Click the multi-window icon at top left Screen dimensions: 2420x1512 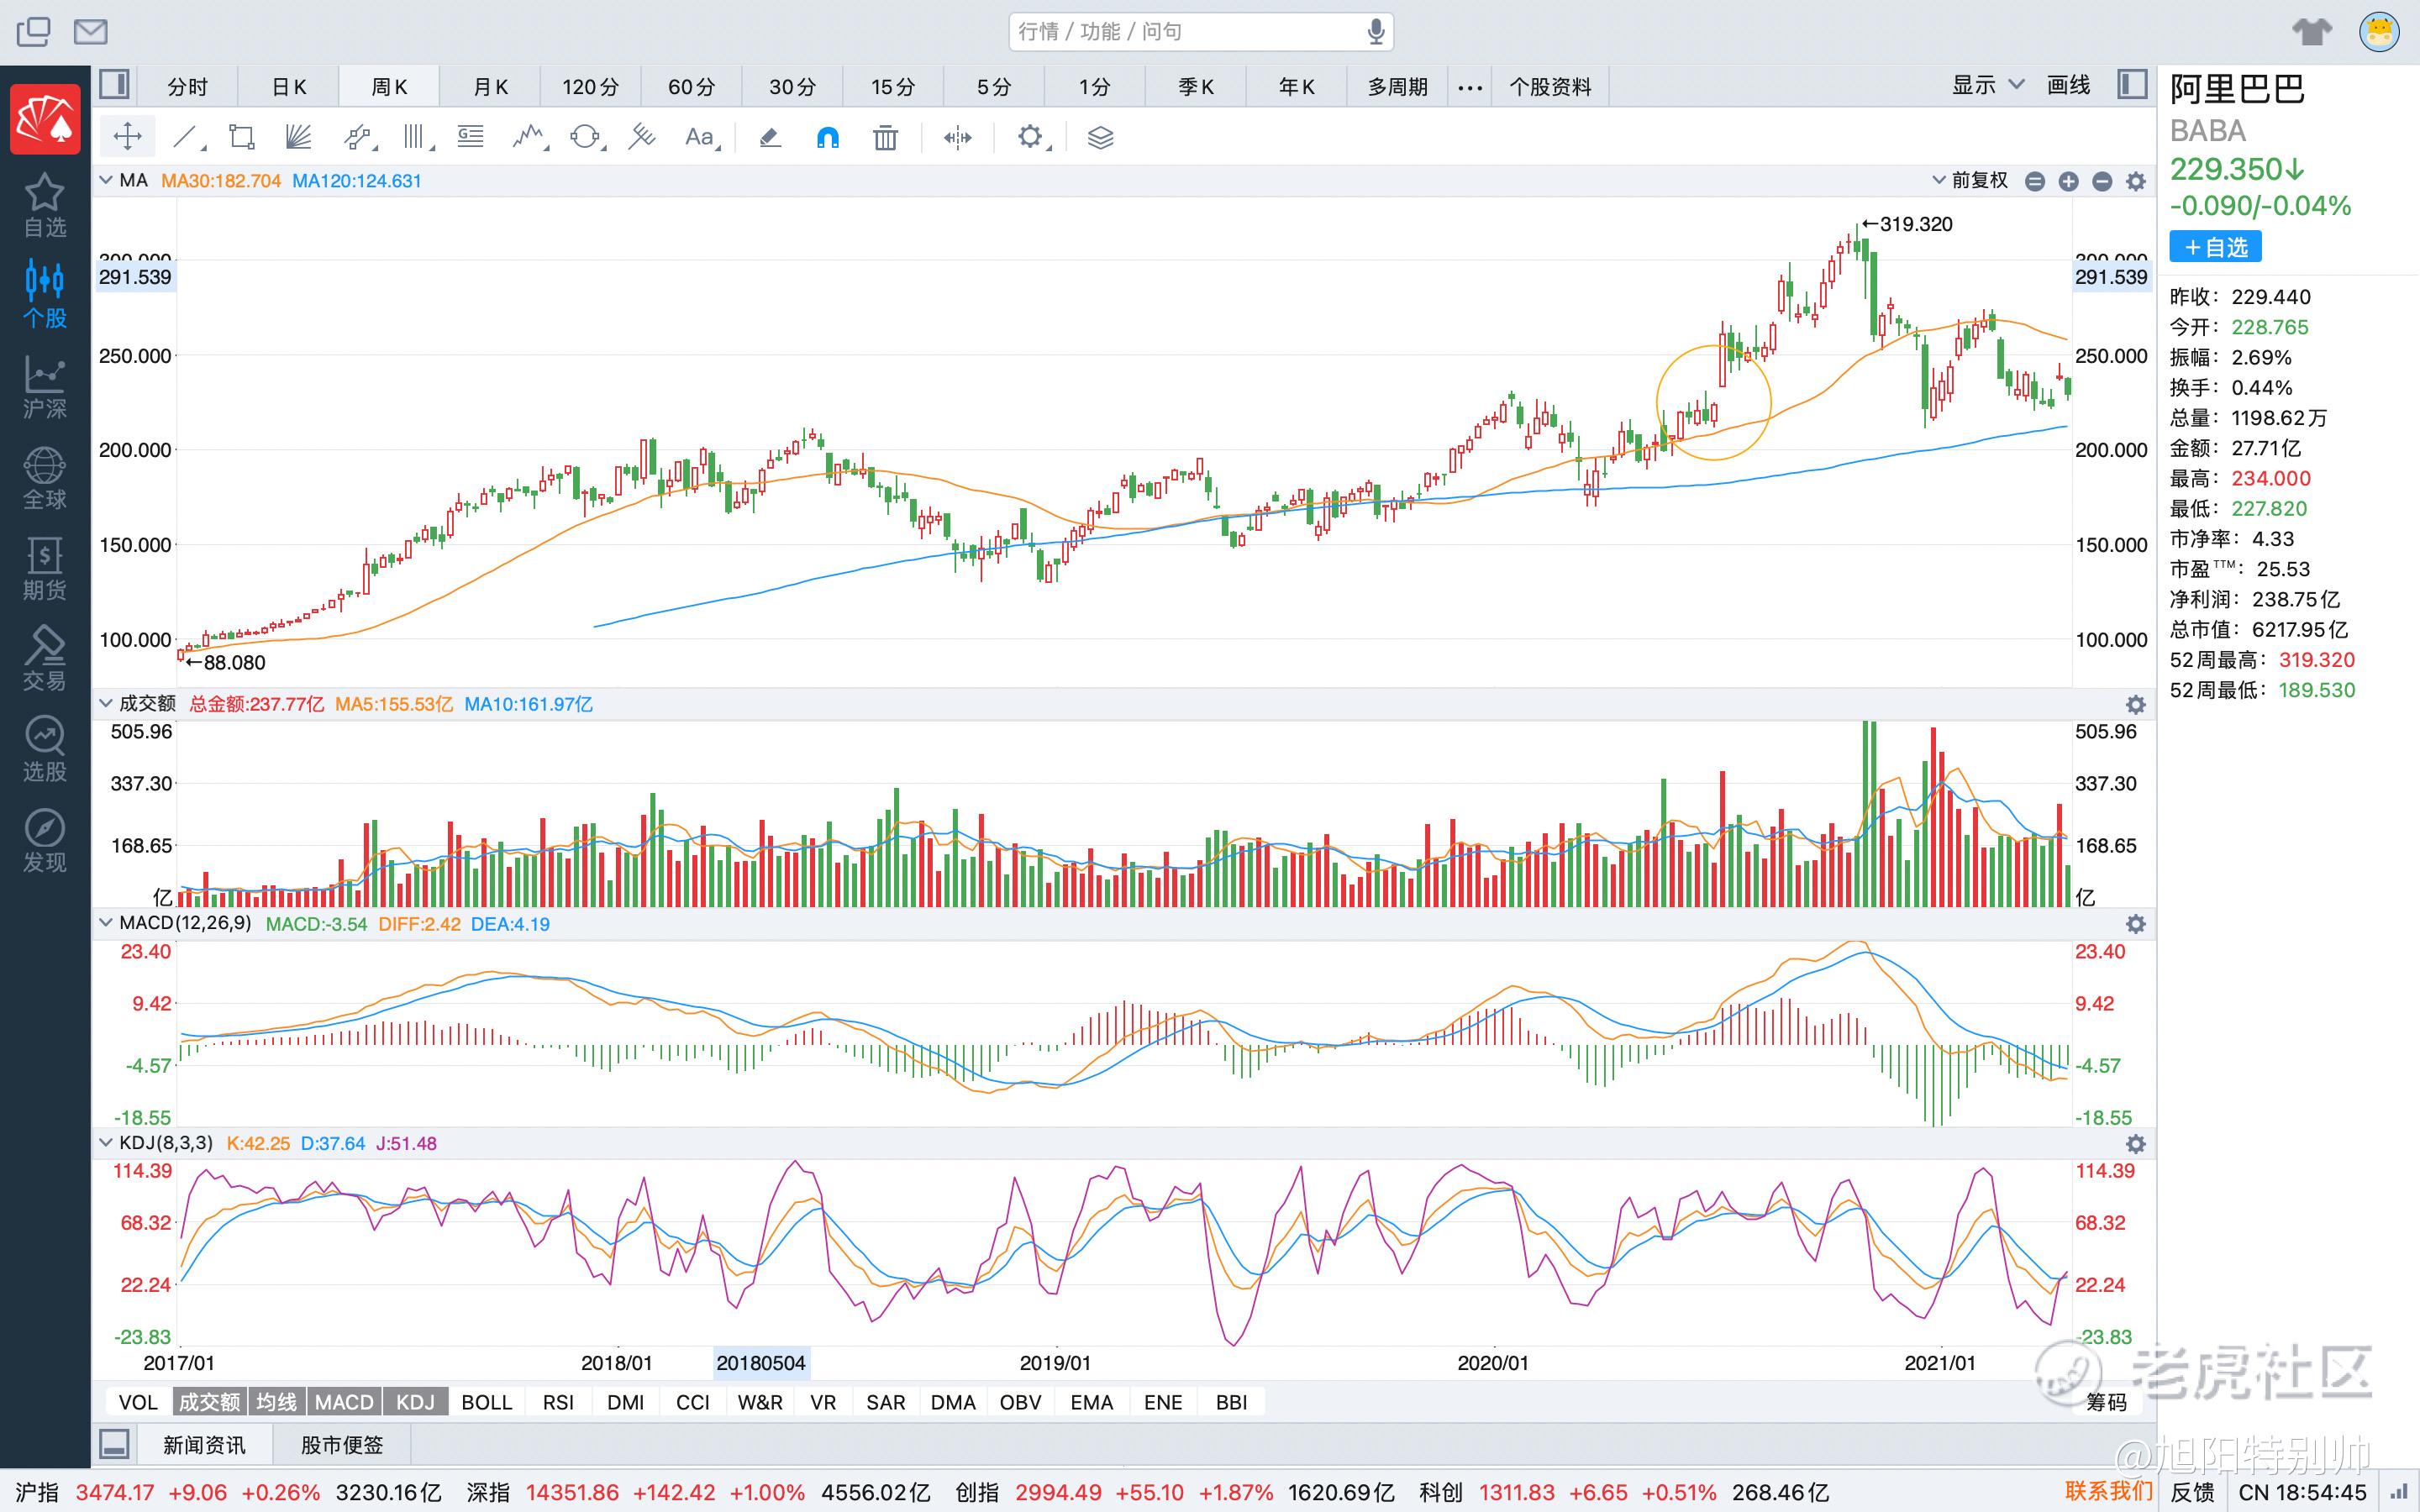pos(33,32)
